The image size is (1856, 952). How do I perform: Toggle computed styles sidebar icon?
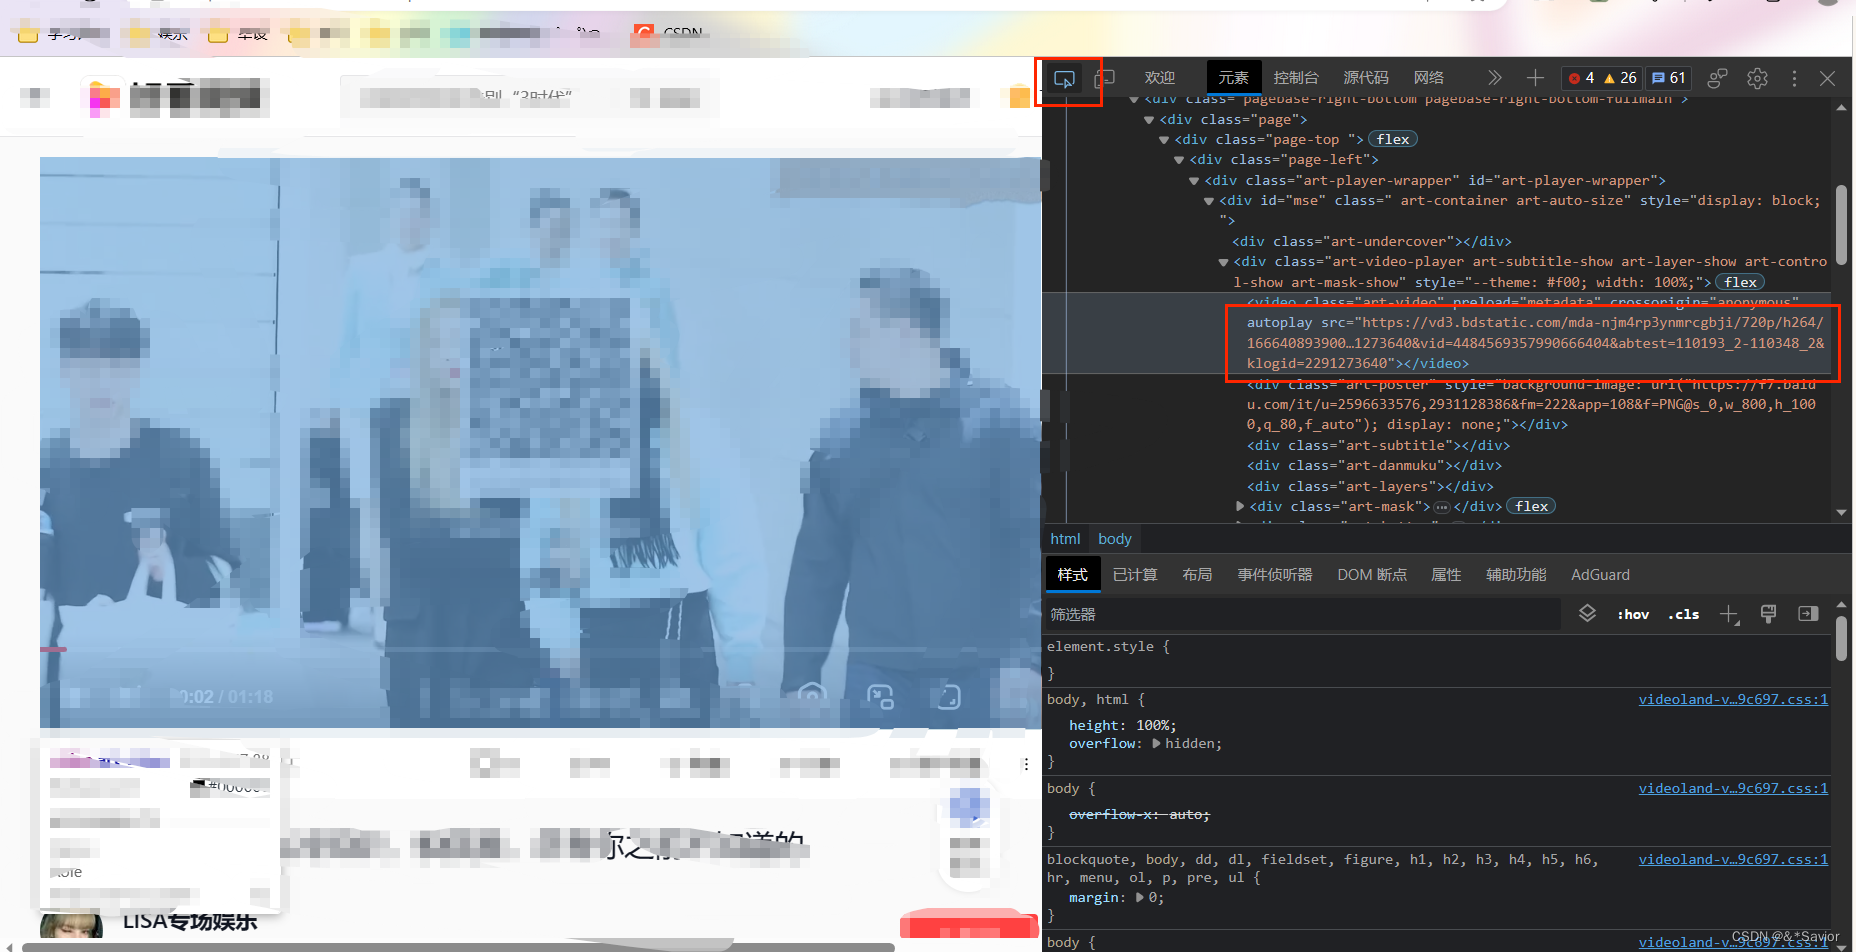coord(1808,614)
